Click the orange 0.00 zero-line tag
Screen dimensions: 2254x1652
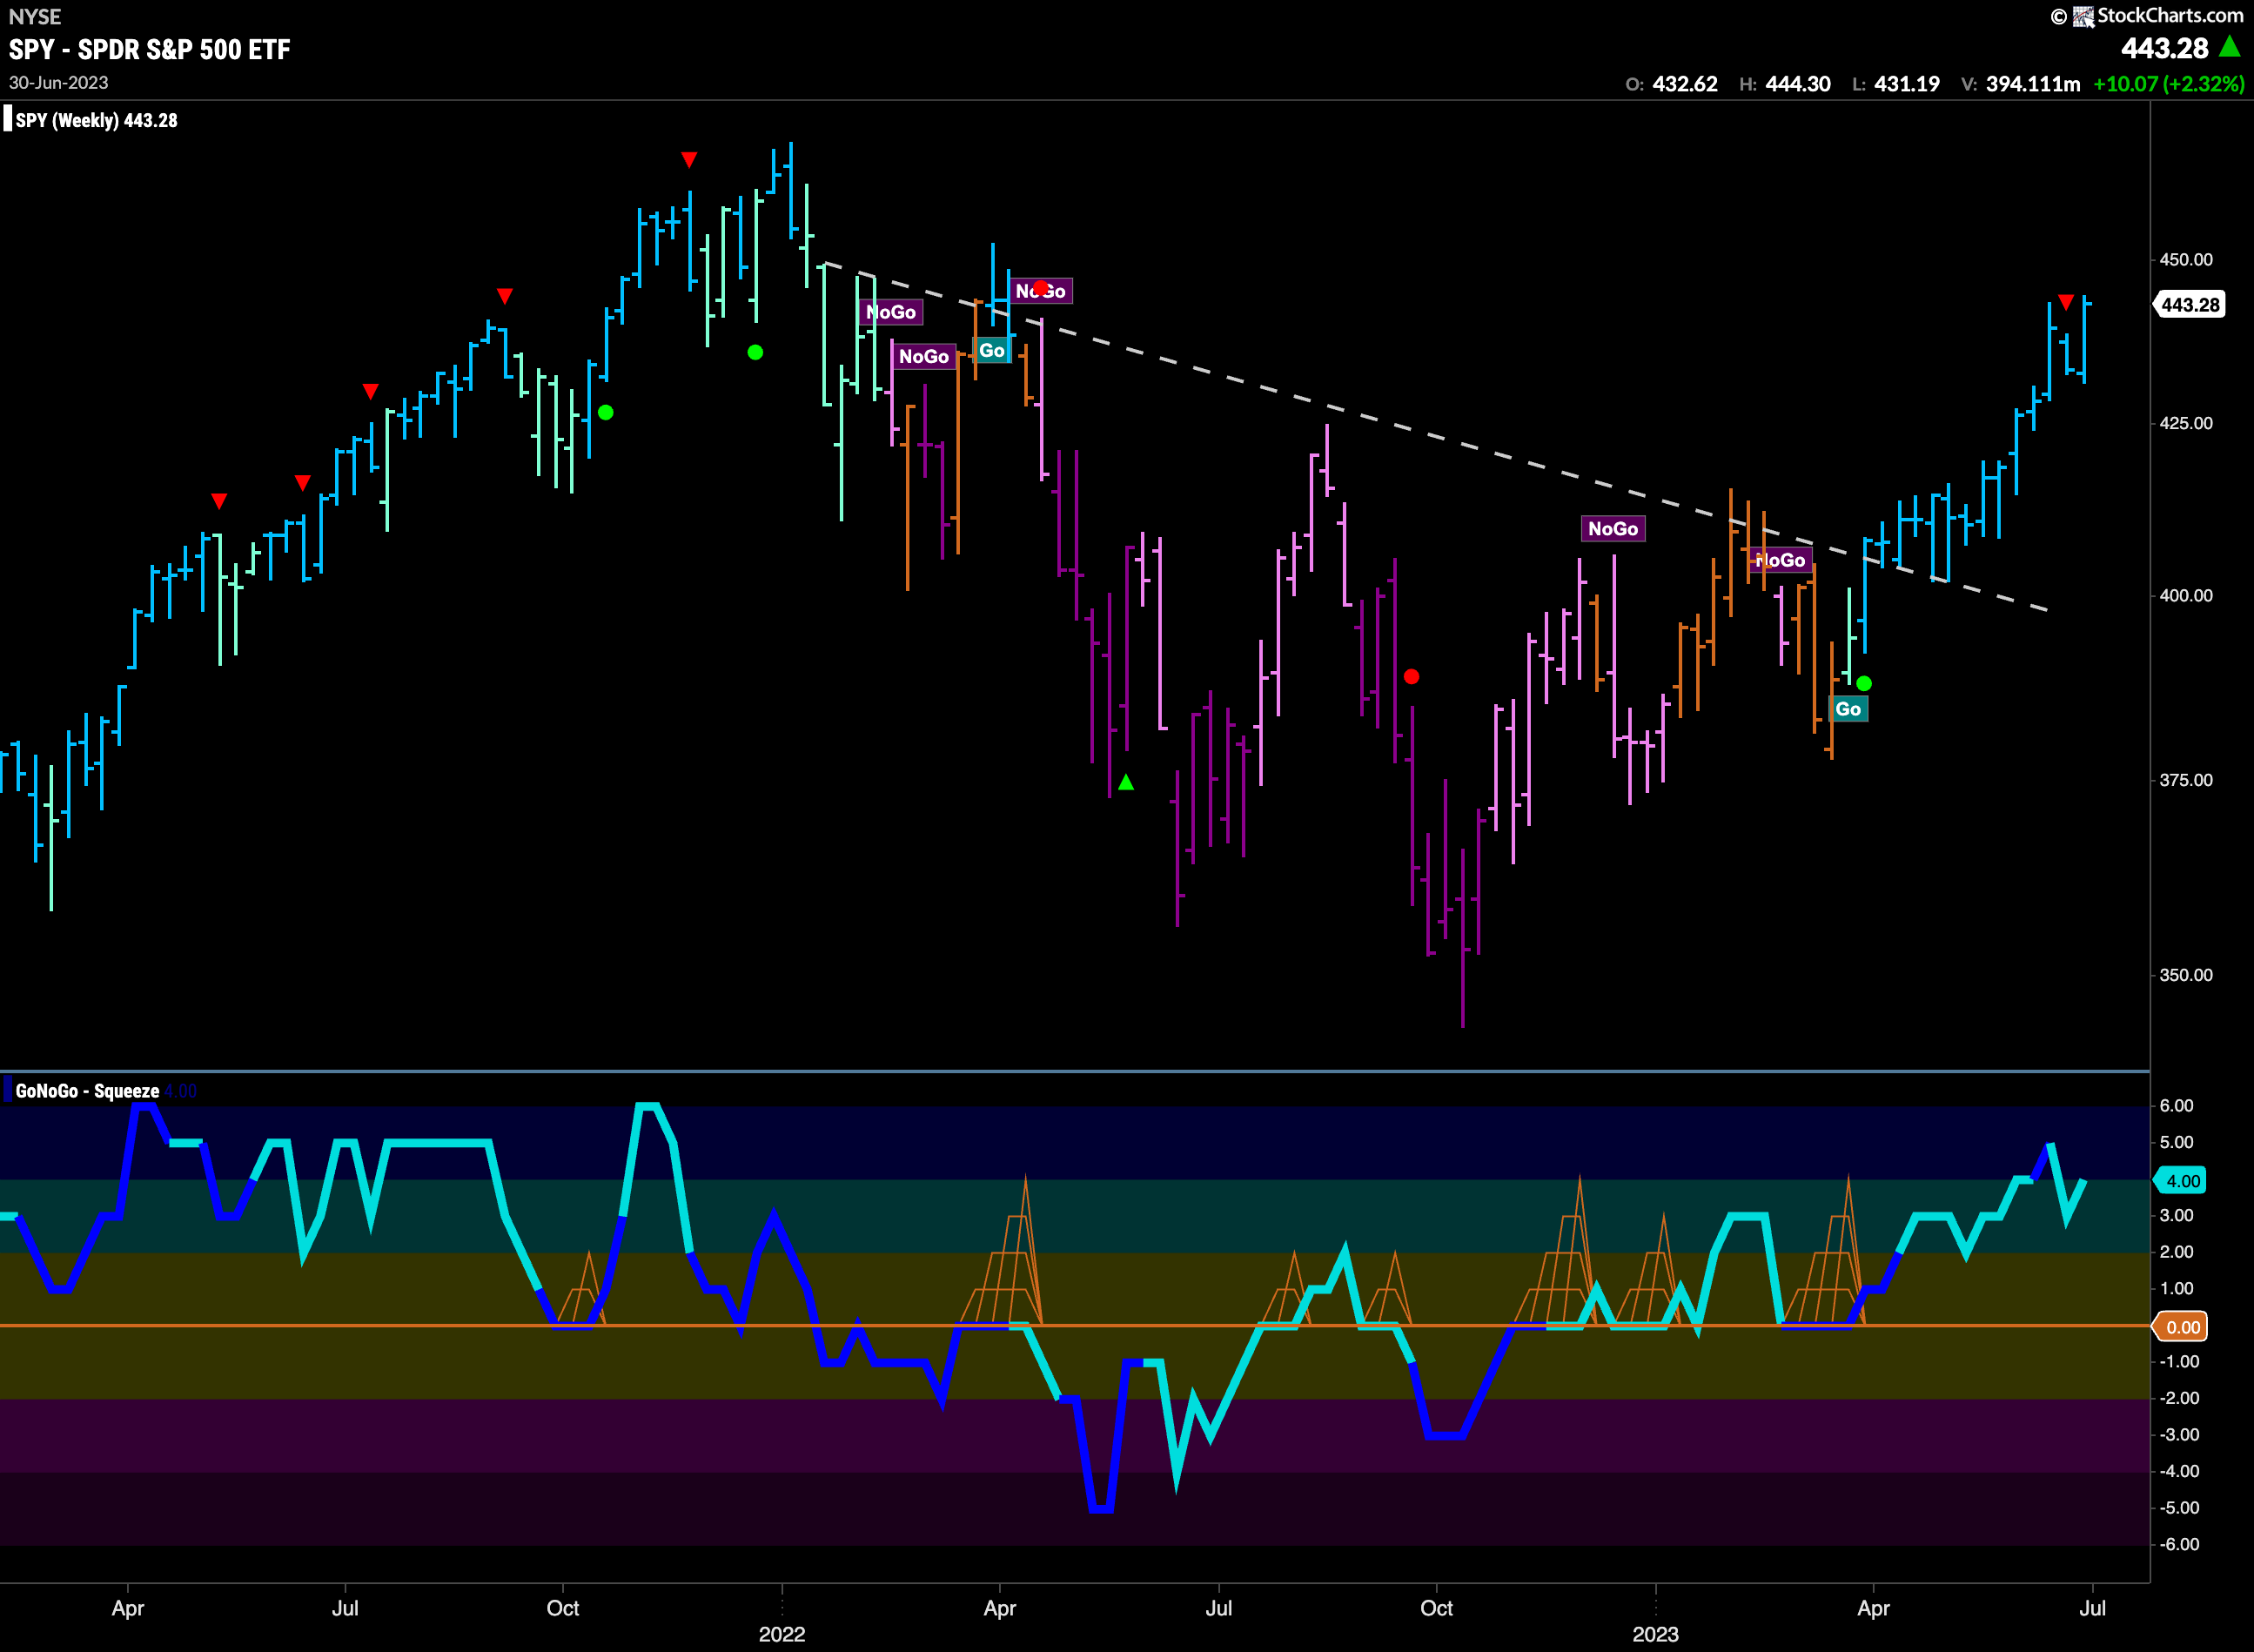click(2181, 1327)
